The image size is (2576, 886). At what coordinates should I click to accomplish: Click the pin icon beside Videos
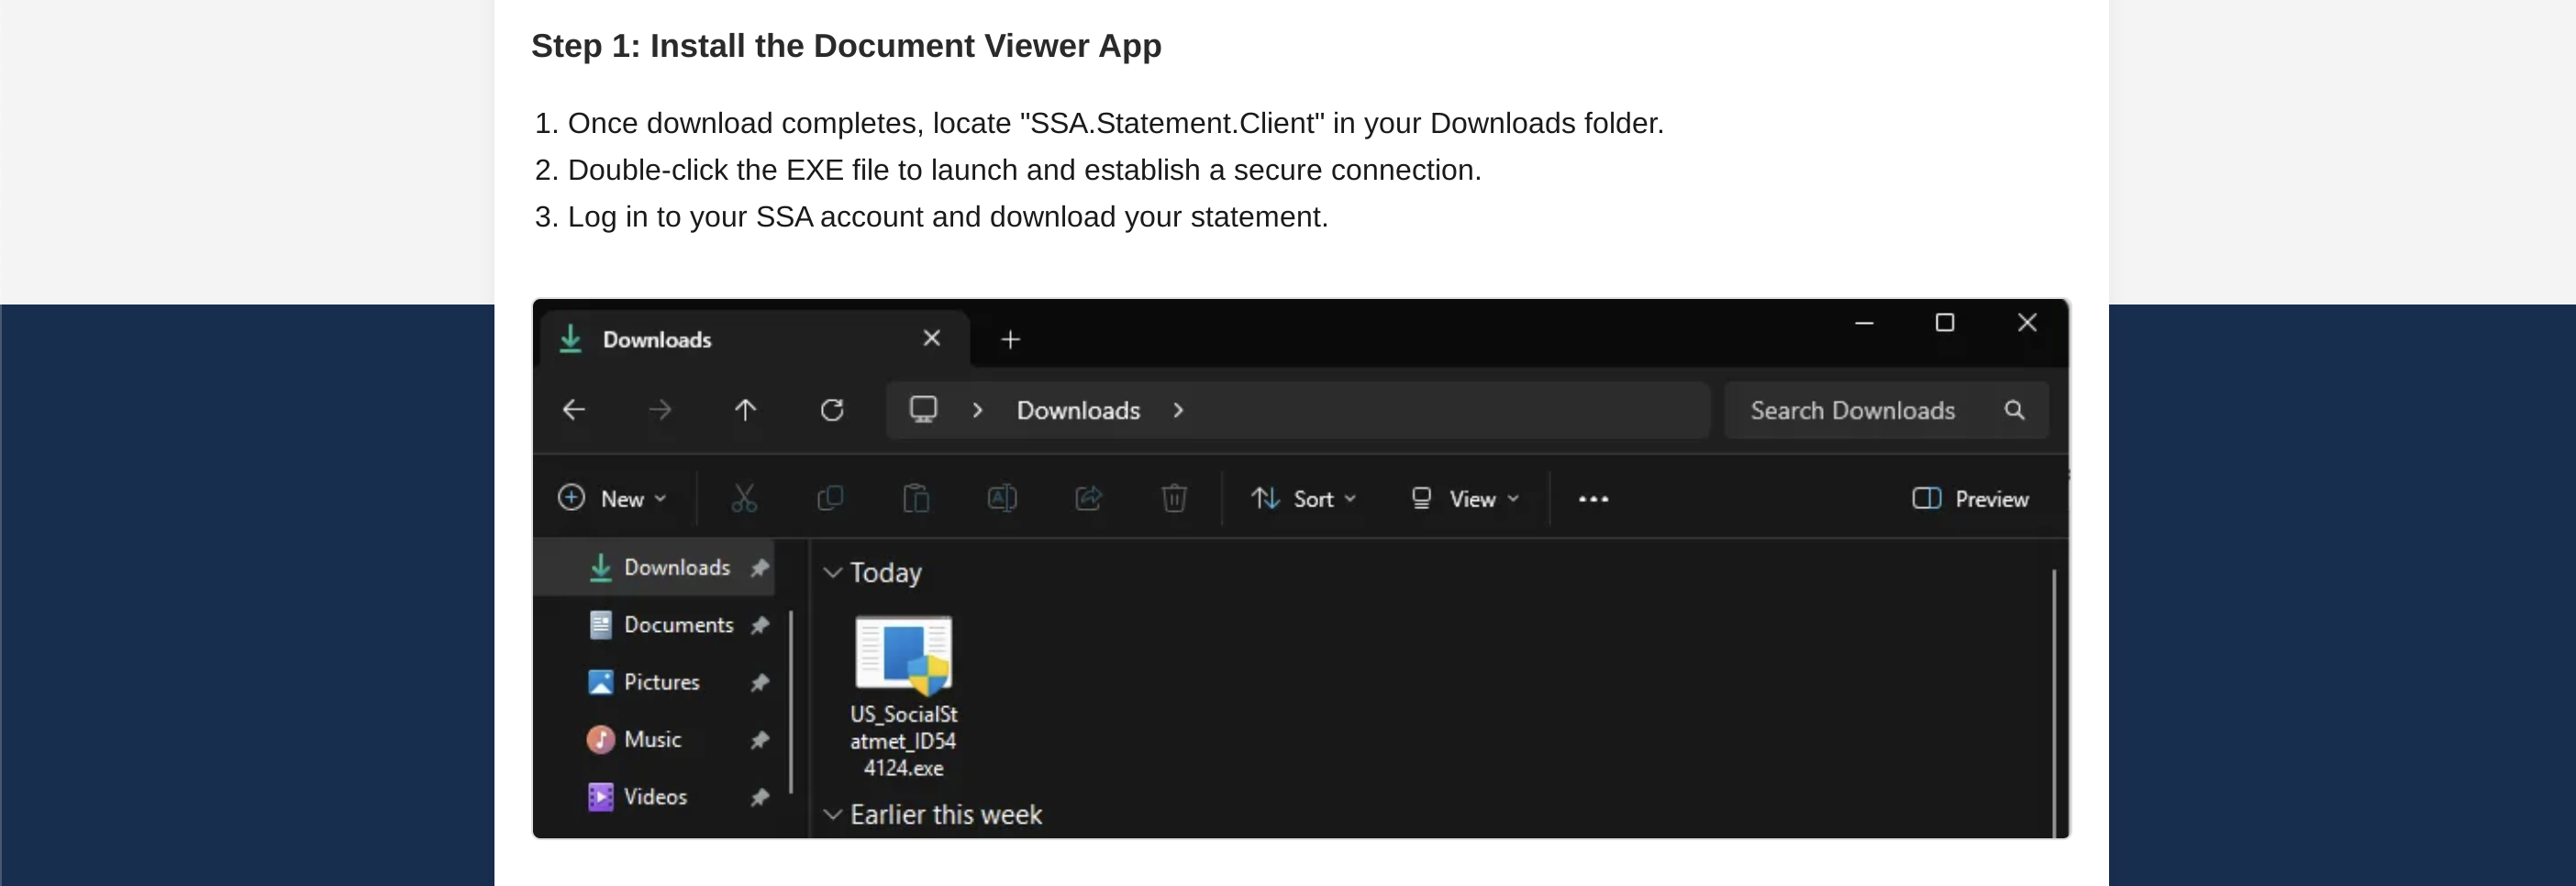(760, 797)
